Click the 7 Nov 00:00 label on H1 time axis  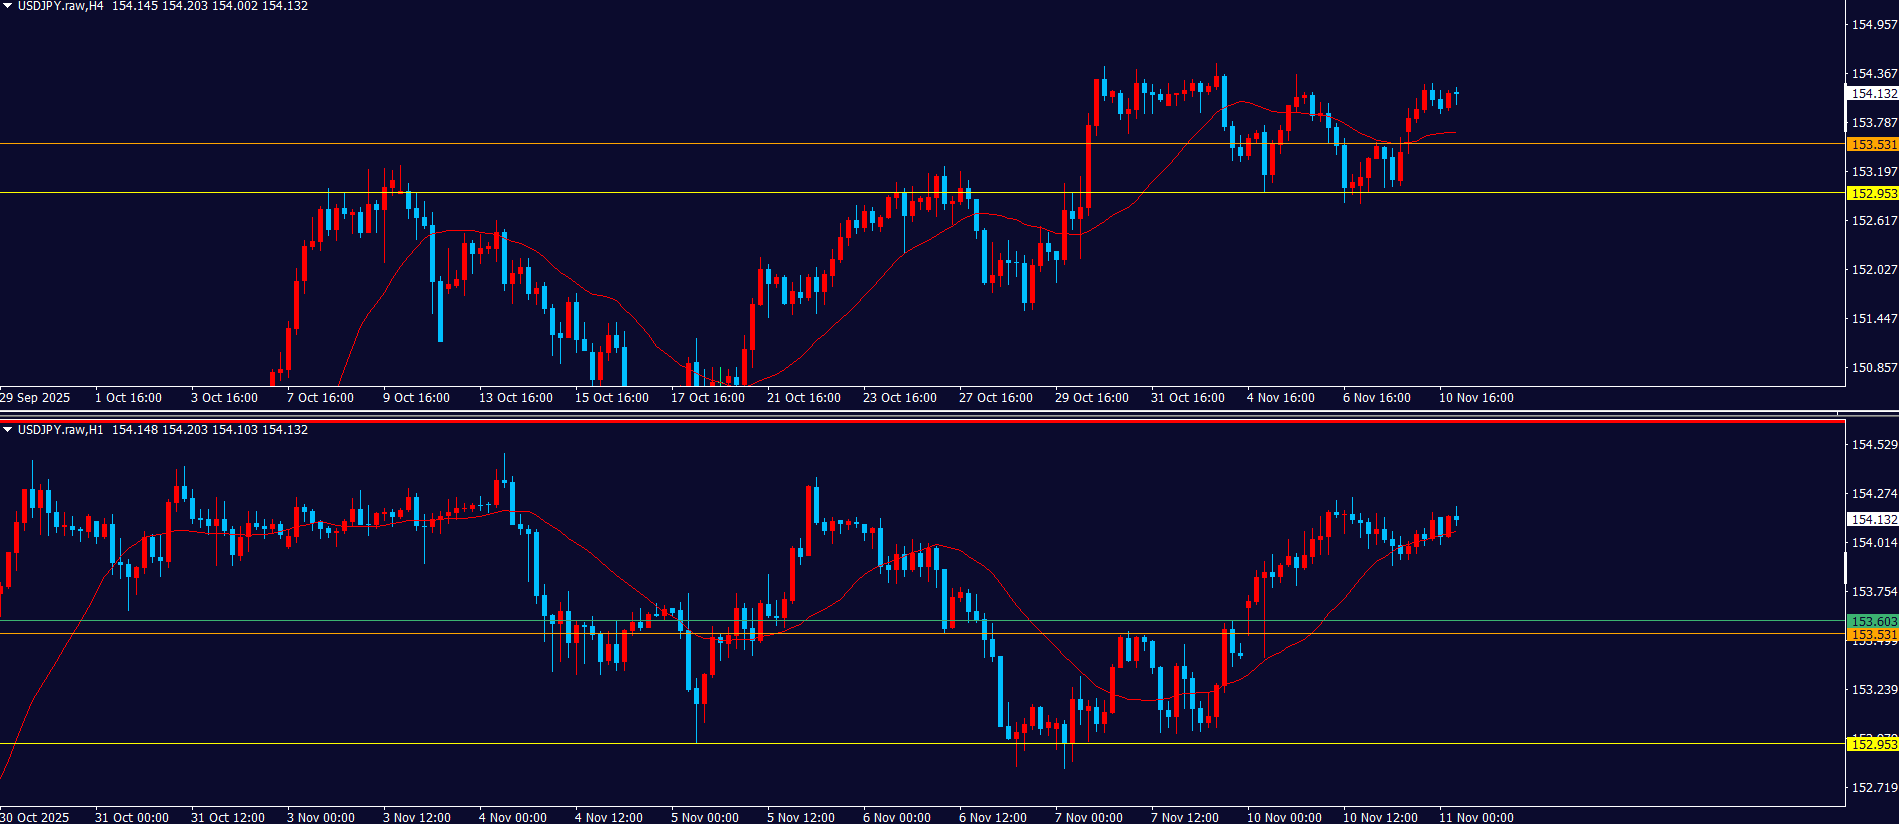click(1088, 818)
